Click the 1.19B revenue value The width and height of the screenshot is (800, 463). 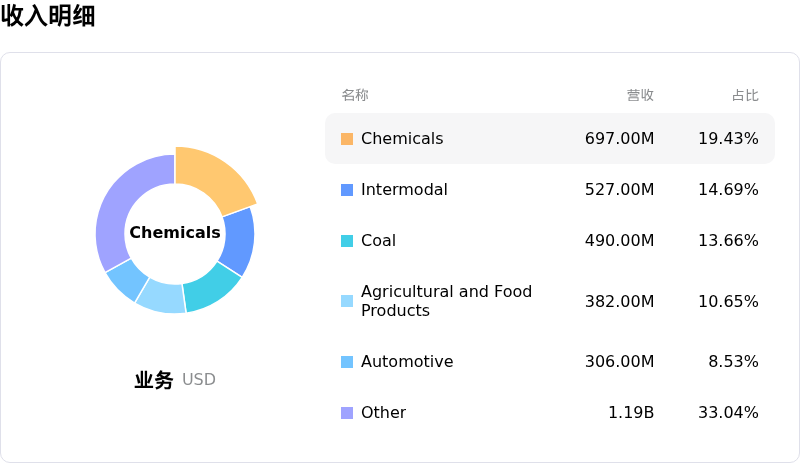click(631, 413)
